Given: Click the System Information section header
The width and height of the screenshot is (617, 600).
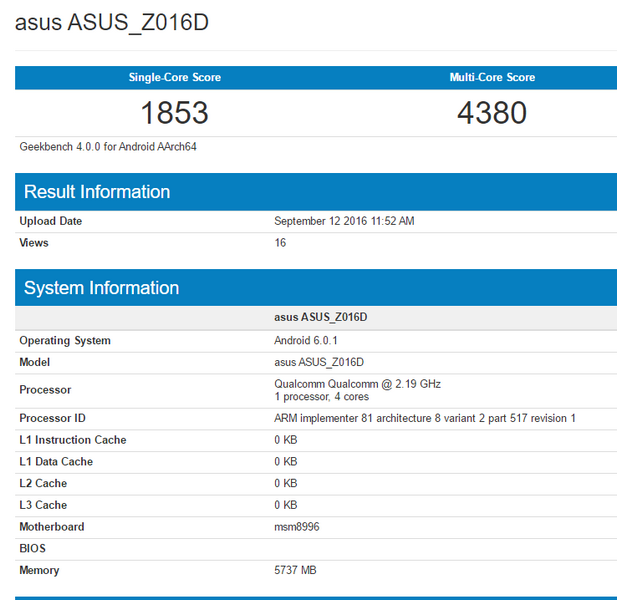Looking at the screenshot, I should [101, 288].
